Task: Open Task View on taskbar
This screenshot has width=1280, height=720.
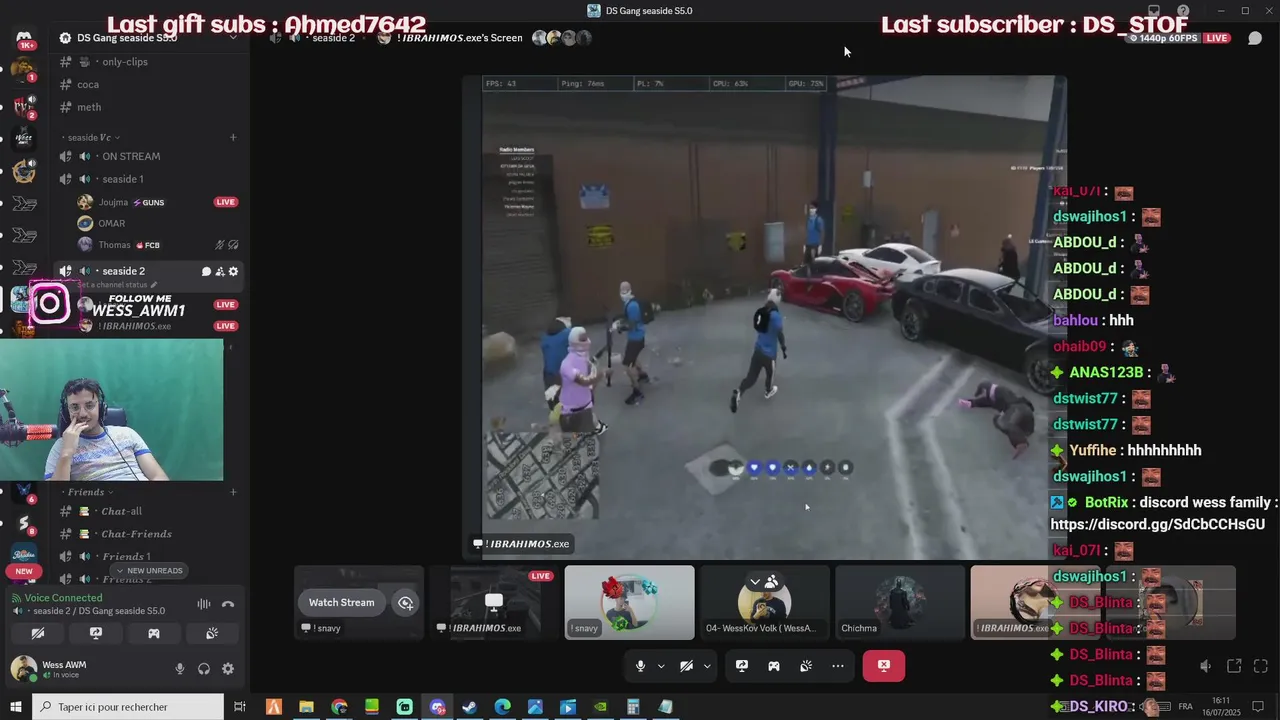Action: [x=240, y=707]
